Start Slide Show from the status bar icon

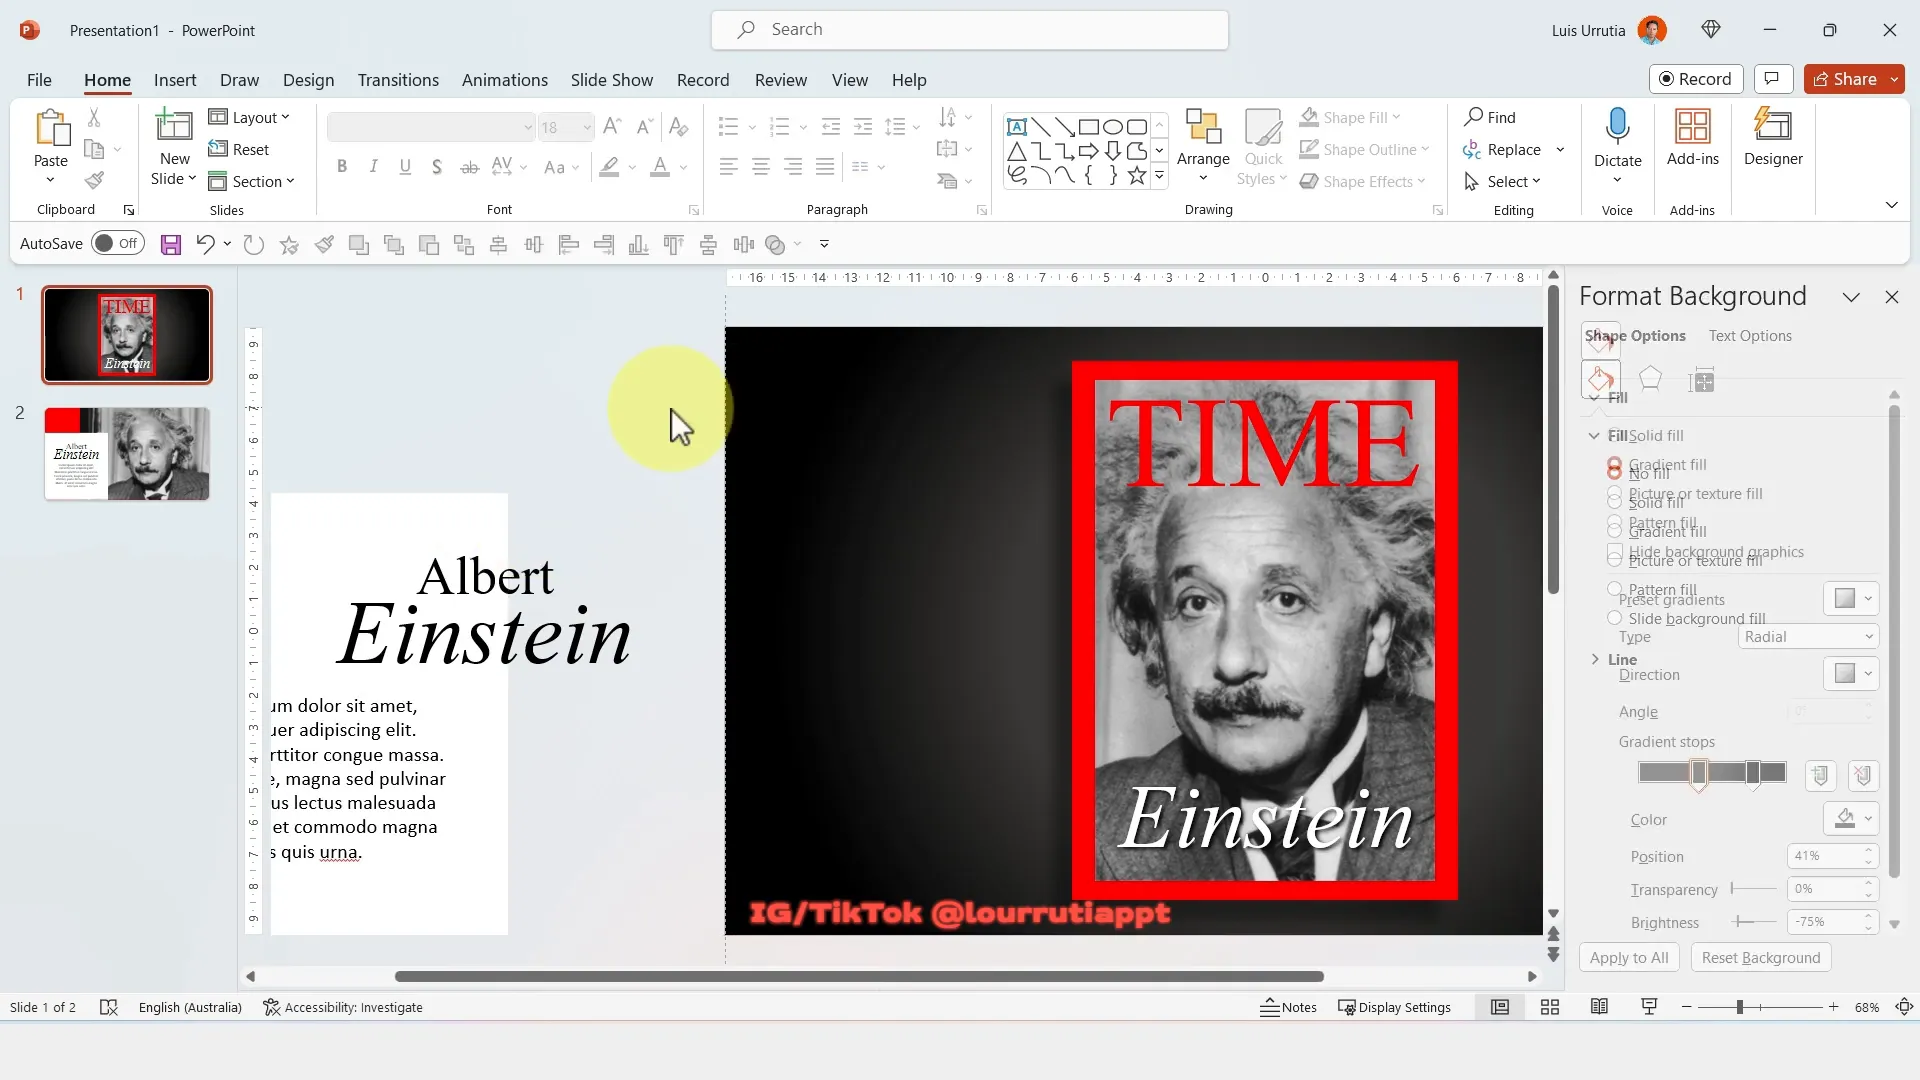[1649, 1007]
